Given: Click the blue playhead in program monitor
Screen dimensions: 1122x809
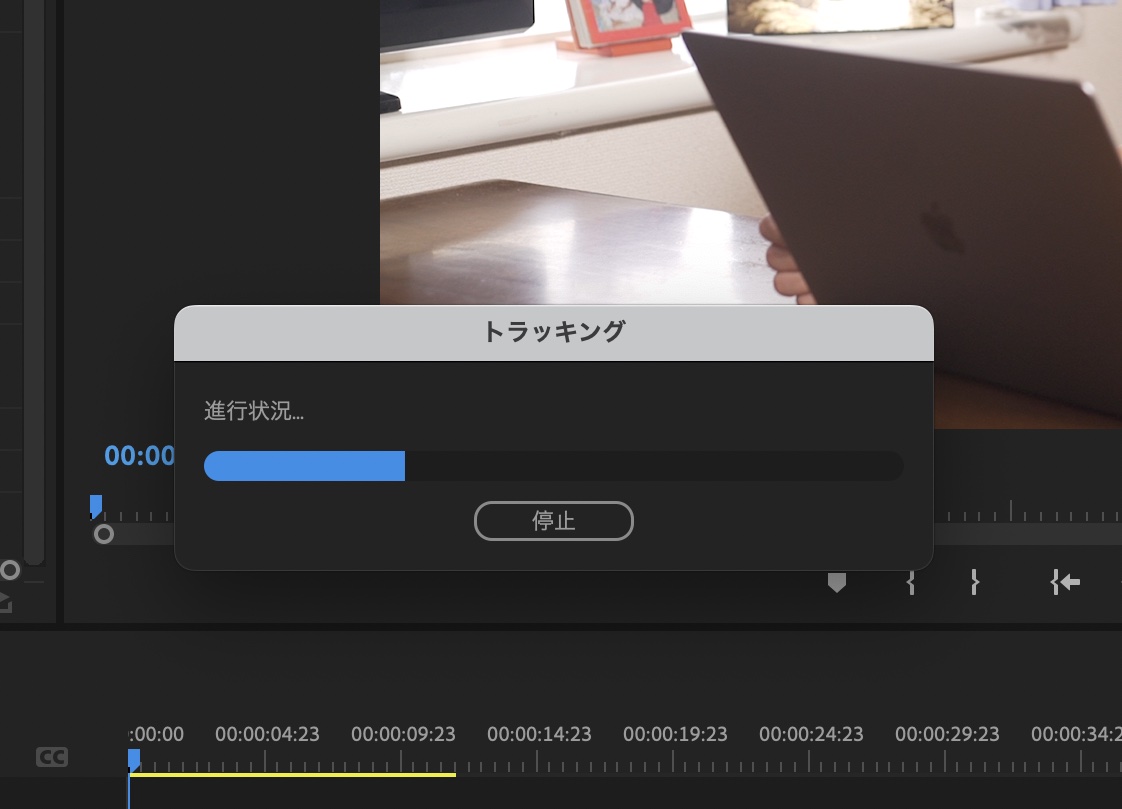Looking at the screenshot, I should pos(96,506).
